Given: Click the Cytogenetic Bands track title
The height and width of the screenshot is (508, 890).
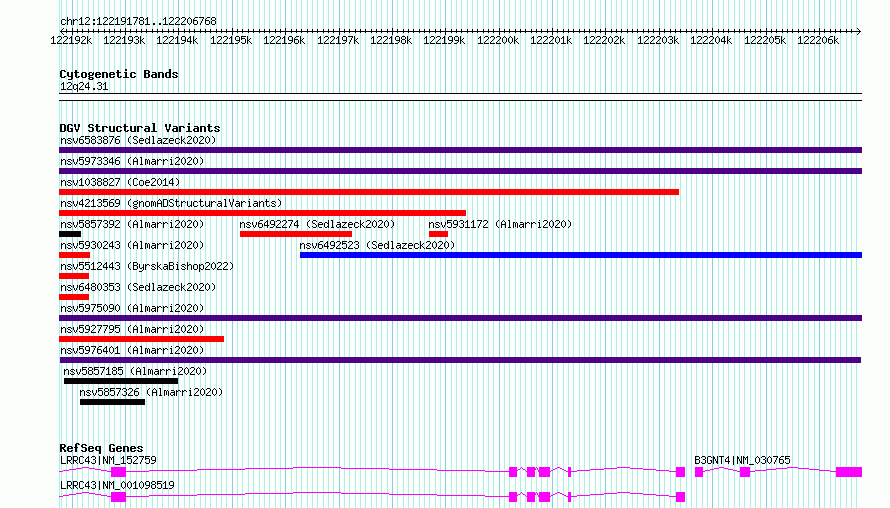Looking at the screenshot, I should [x=119, y=74].
